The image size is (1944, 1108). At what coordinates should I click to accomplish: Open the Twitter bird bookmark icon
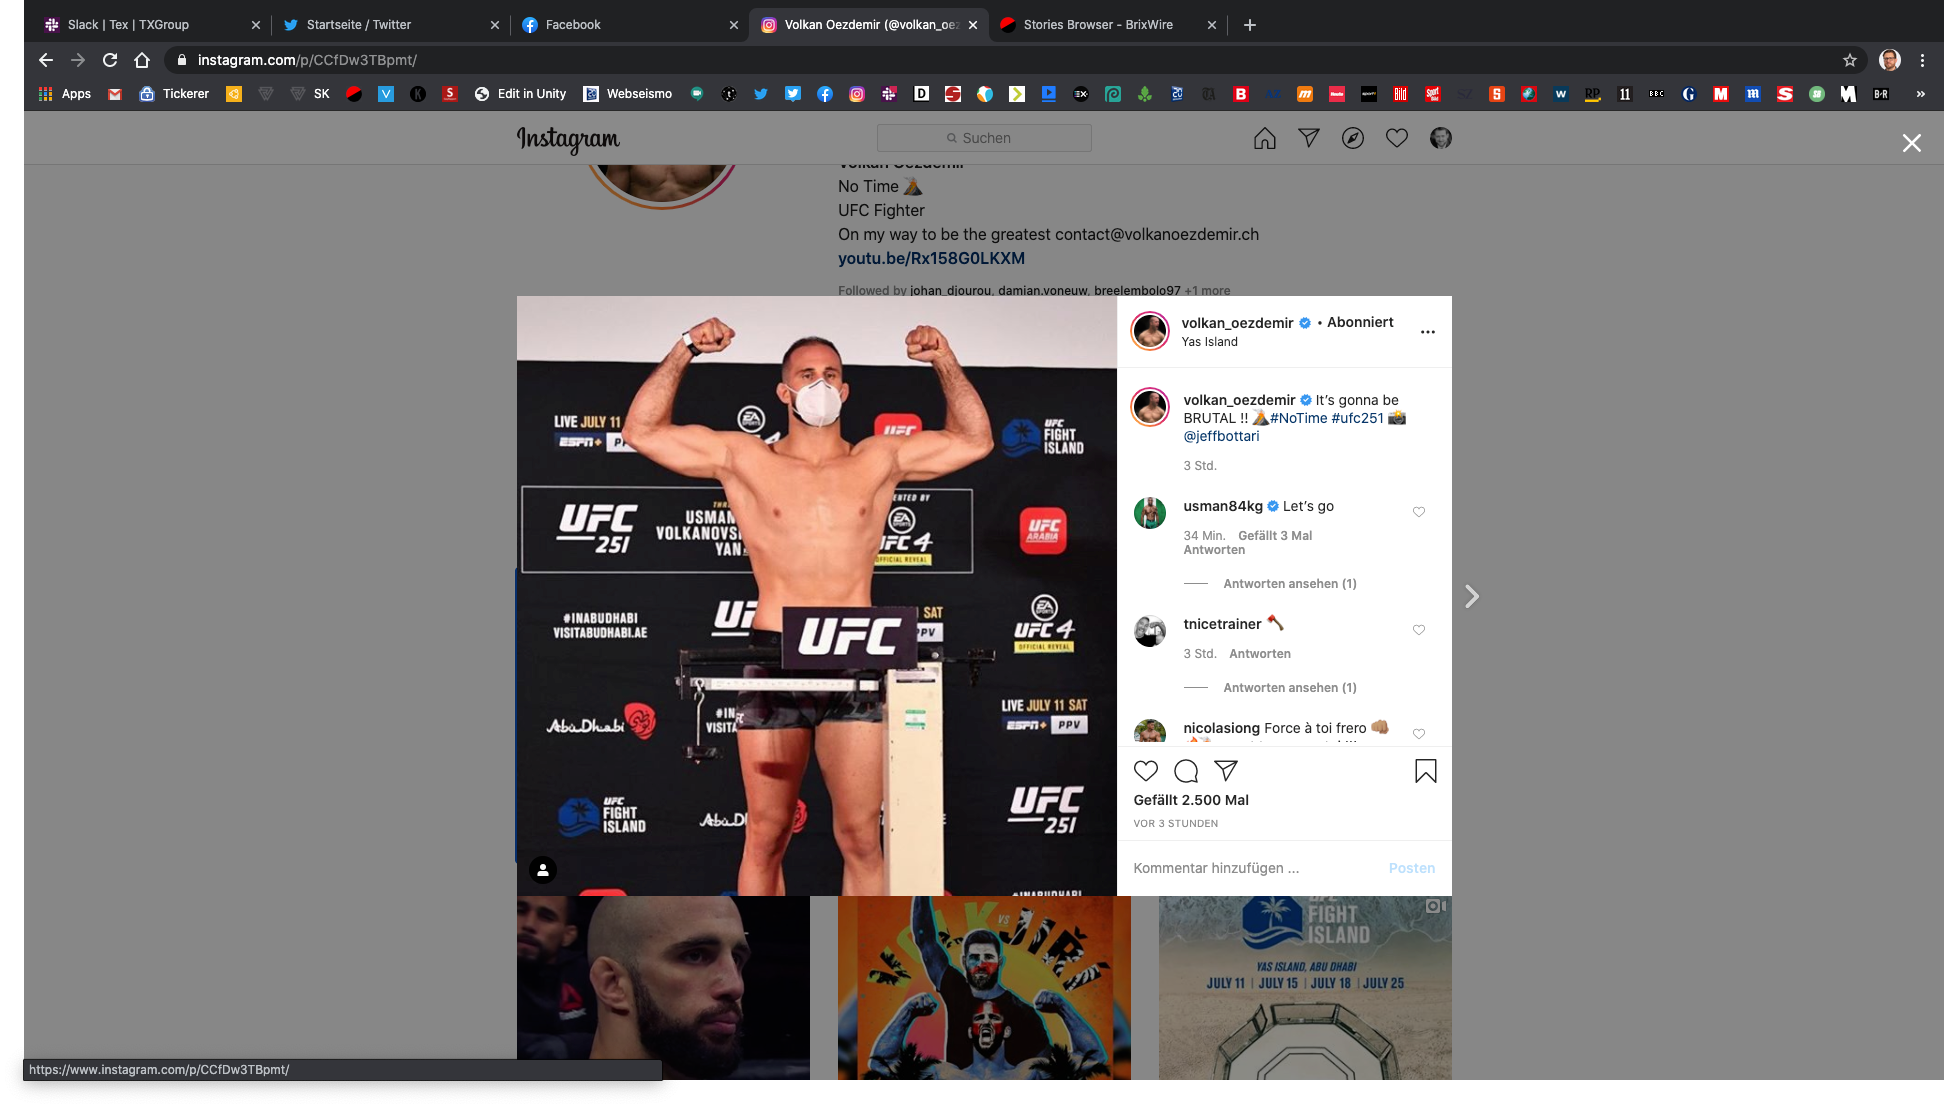(760, 94)
